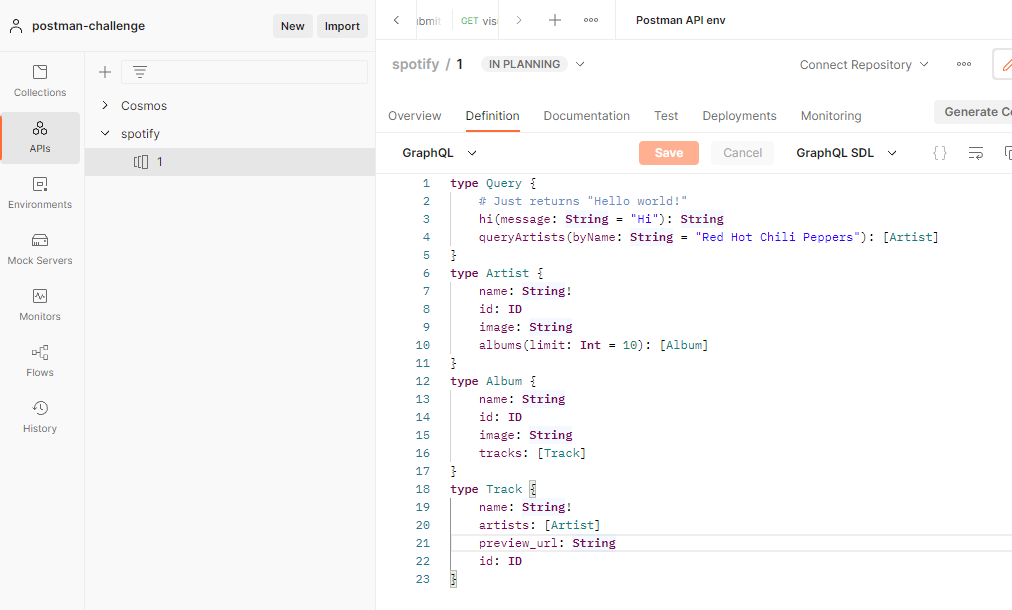Click the pencil edit icon at top right
The image size is (1012, 610).
coord(1005,64)
